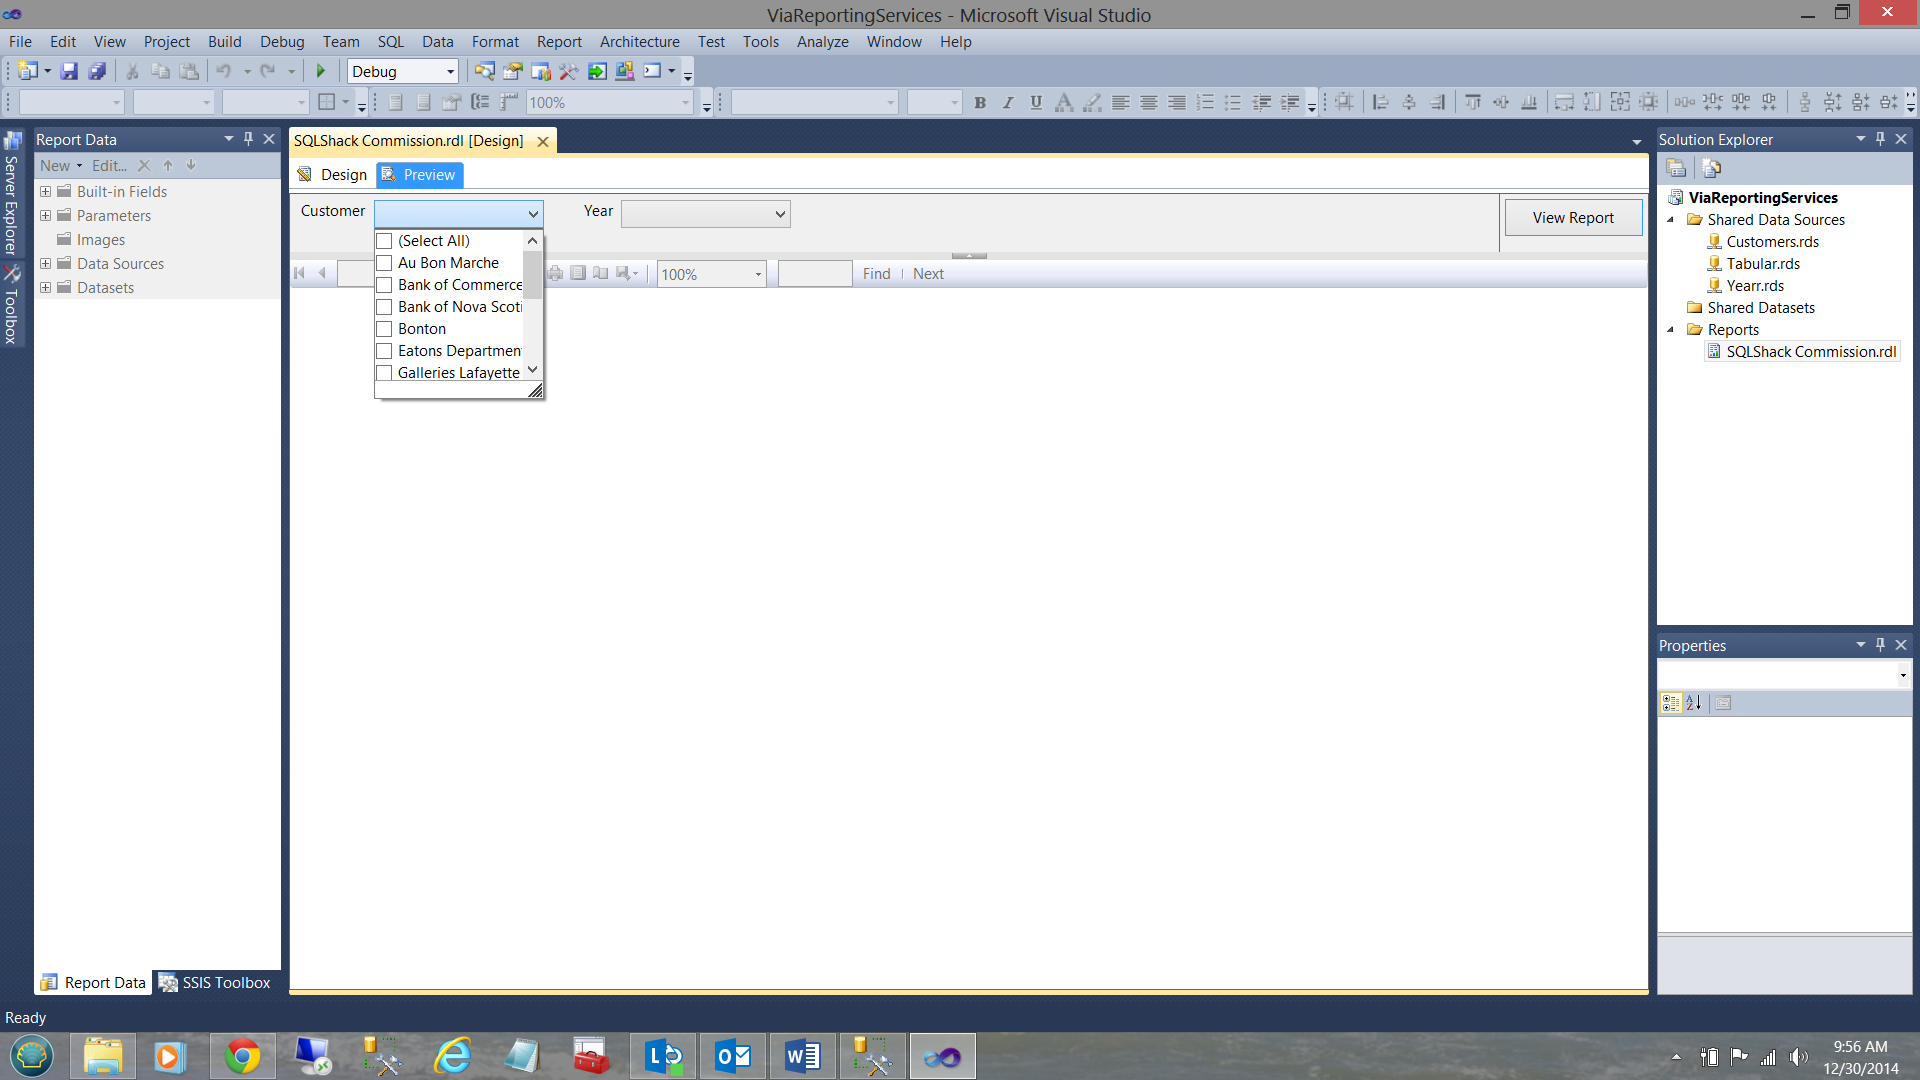This screenshot has height=1080, width=1920.
Task: Open Google Chrome from the taskbar
Action: click(242, 1056)
